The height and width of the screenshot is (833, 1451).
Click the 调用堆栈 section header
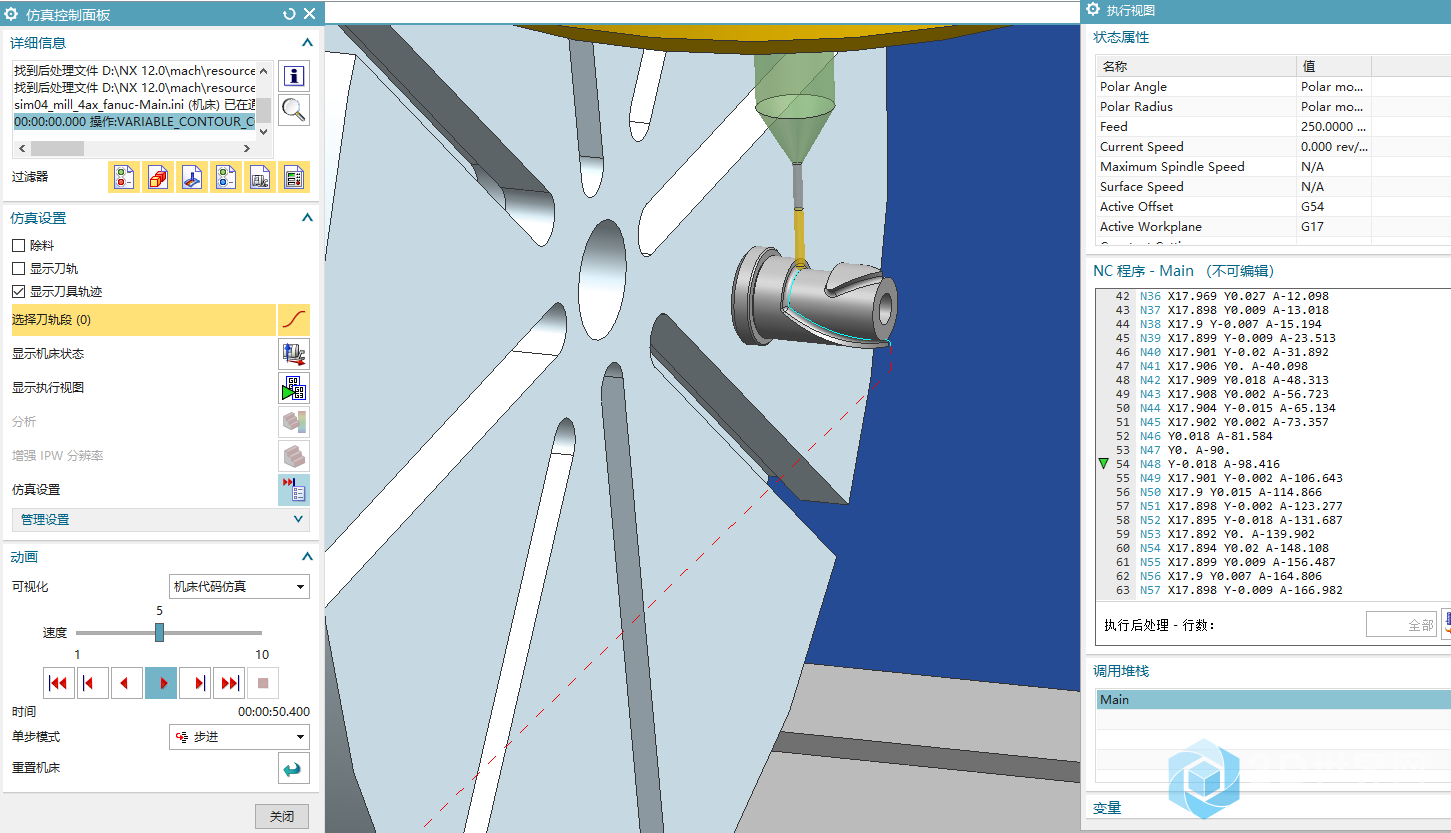[1121, 671]
